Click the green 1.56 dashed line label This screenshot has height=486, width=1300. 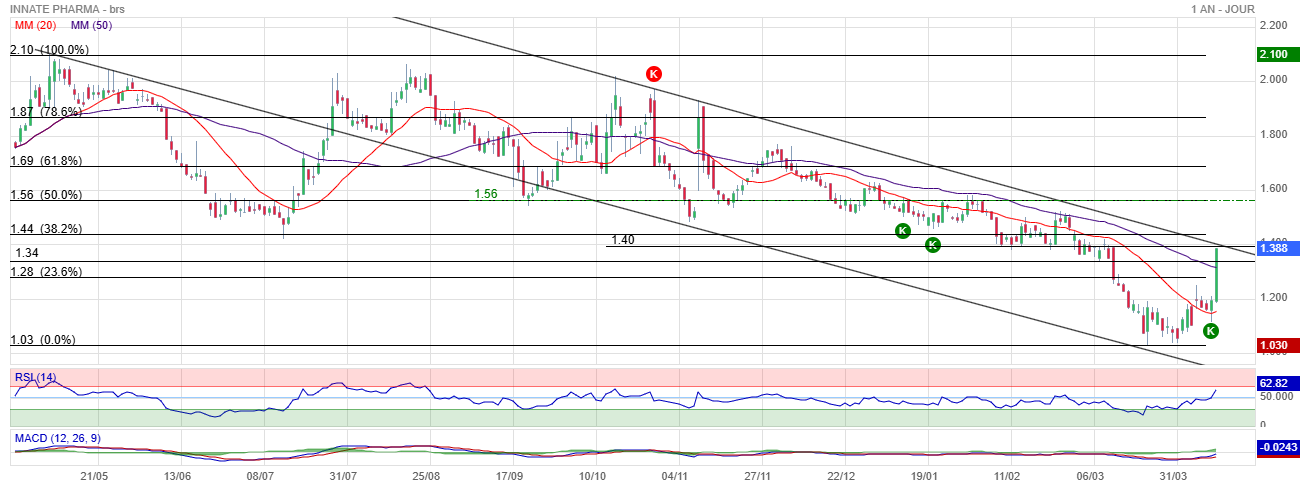486,194
